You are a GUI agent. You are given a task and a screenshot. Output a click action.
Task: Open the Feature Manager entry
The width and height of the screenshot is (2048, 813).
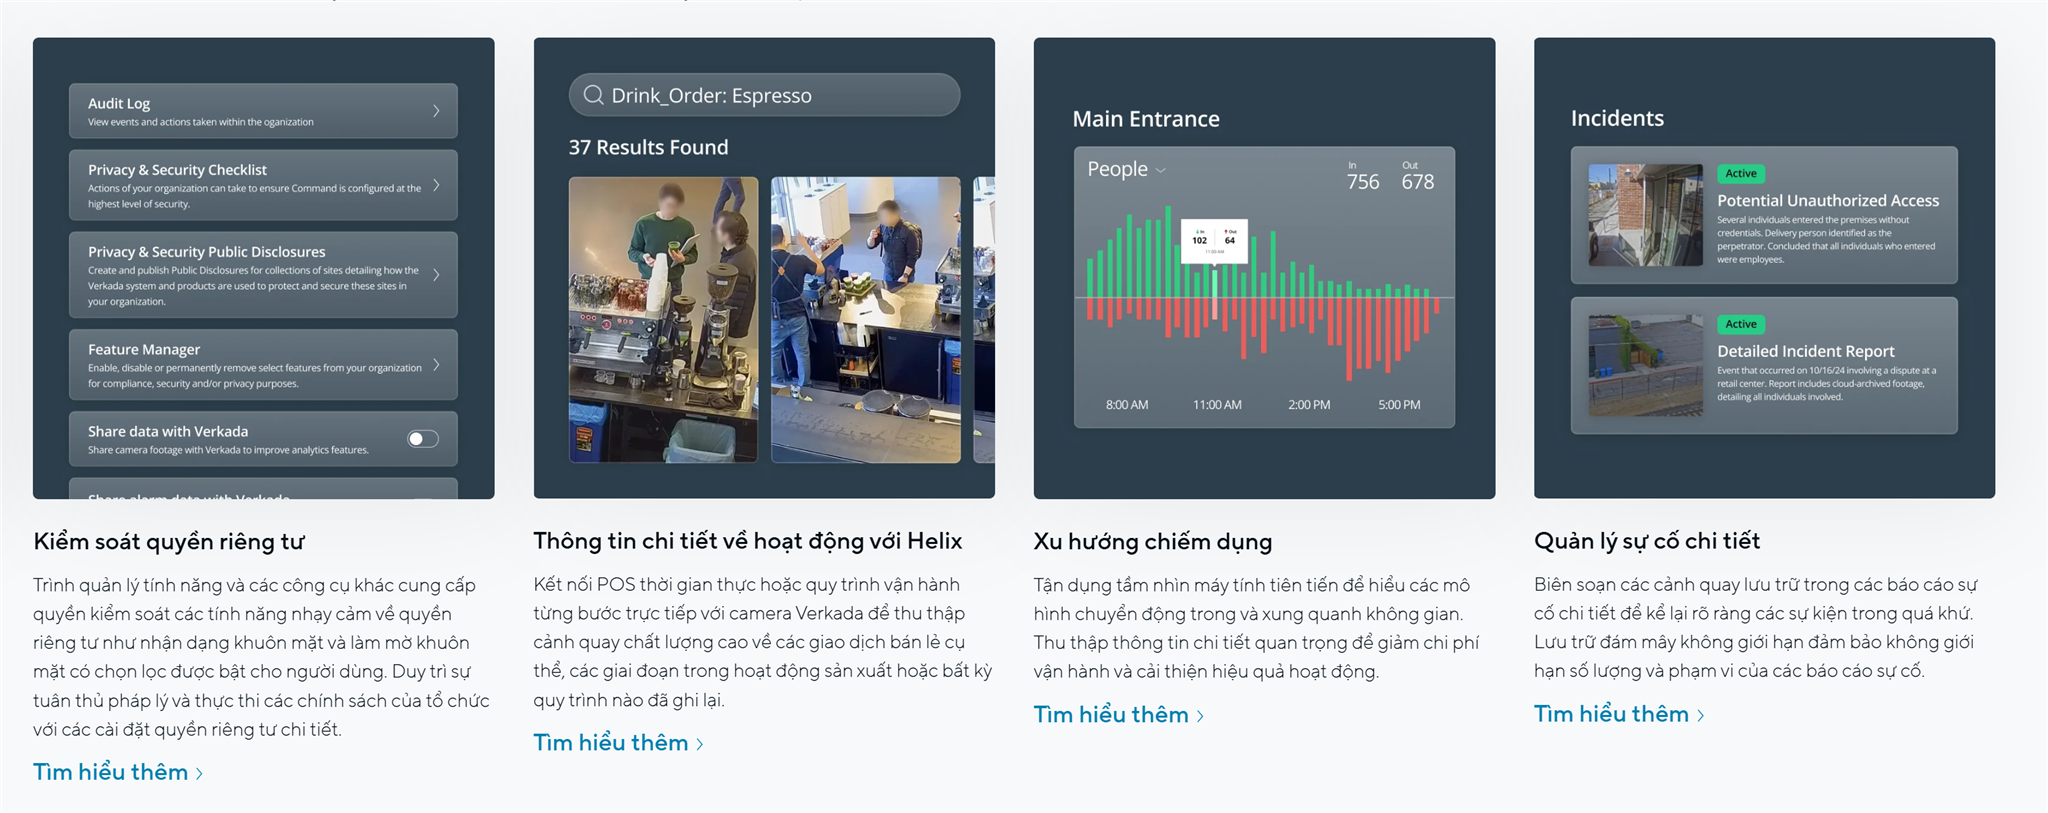[263, 365]
